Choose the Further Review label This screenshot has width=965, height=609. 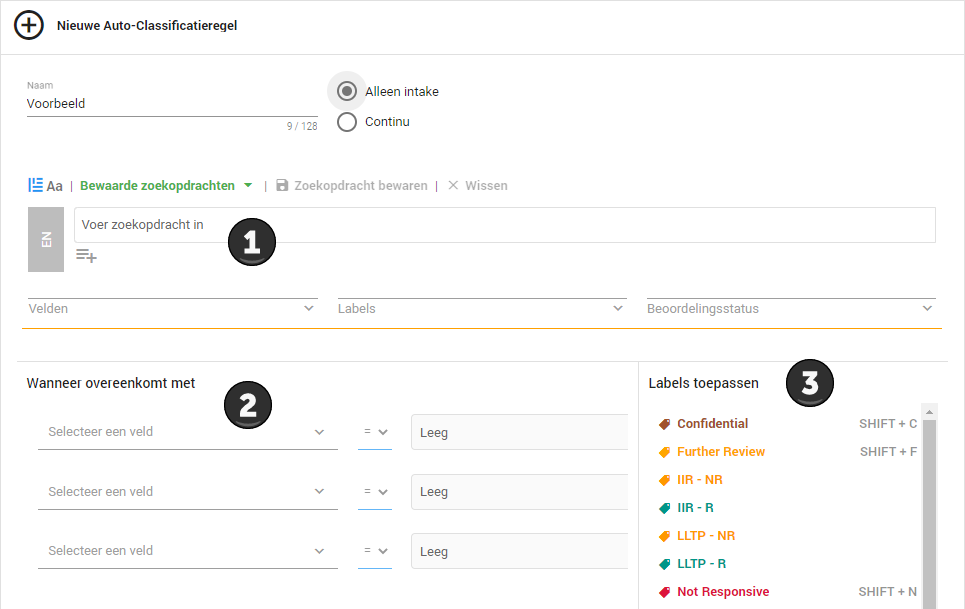(721, 452)
